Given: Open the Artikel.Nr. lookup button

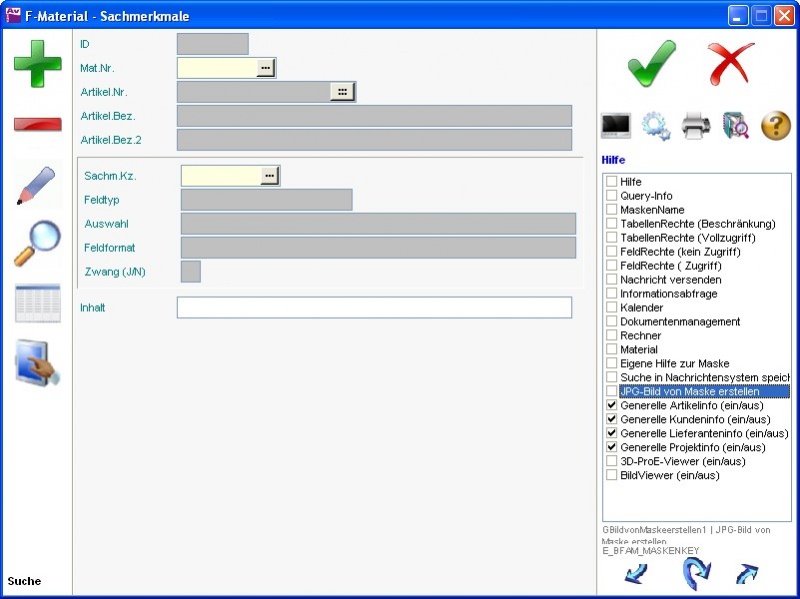Looking at the screenshot, I should tap(342, 92).
